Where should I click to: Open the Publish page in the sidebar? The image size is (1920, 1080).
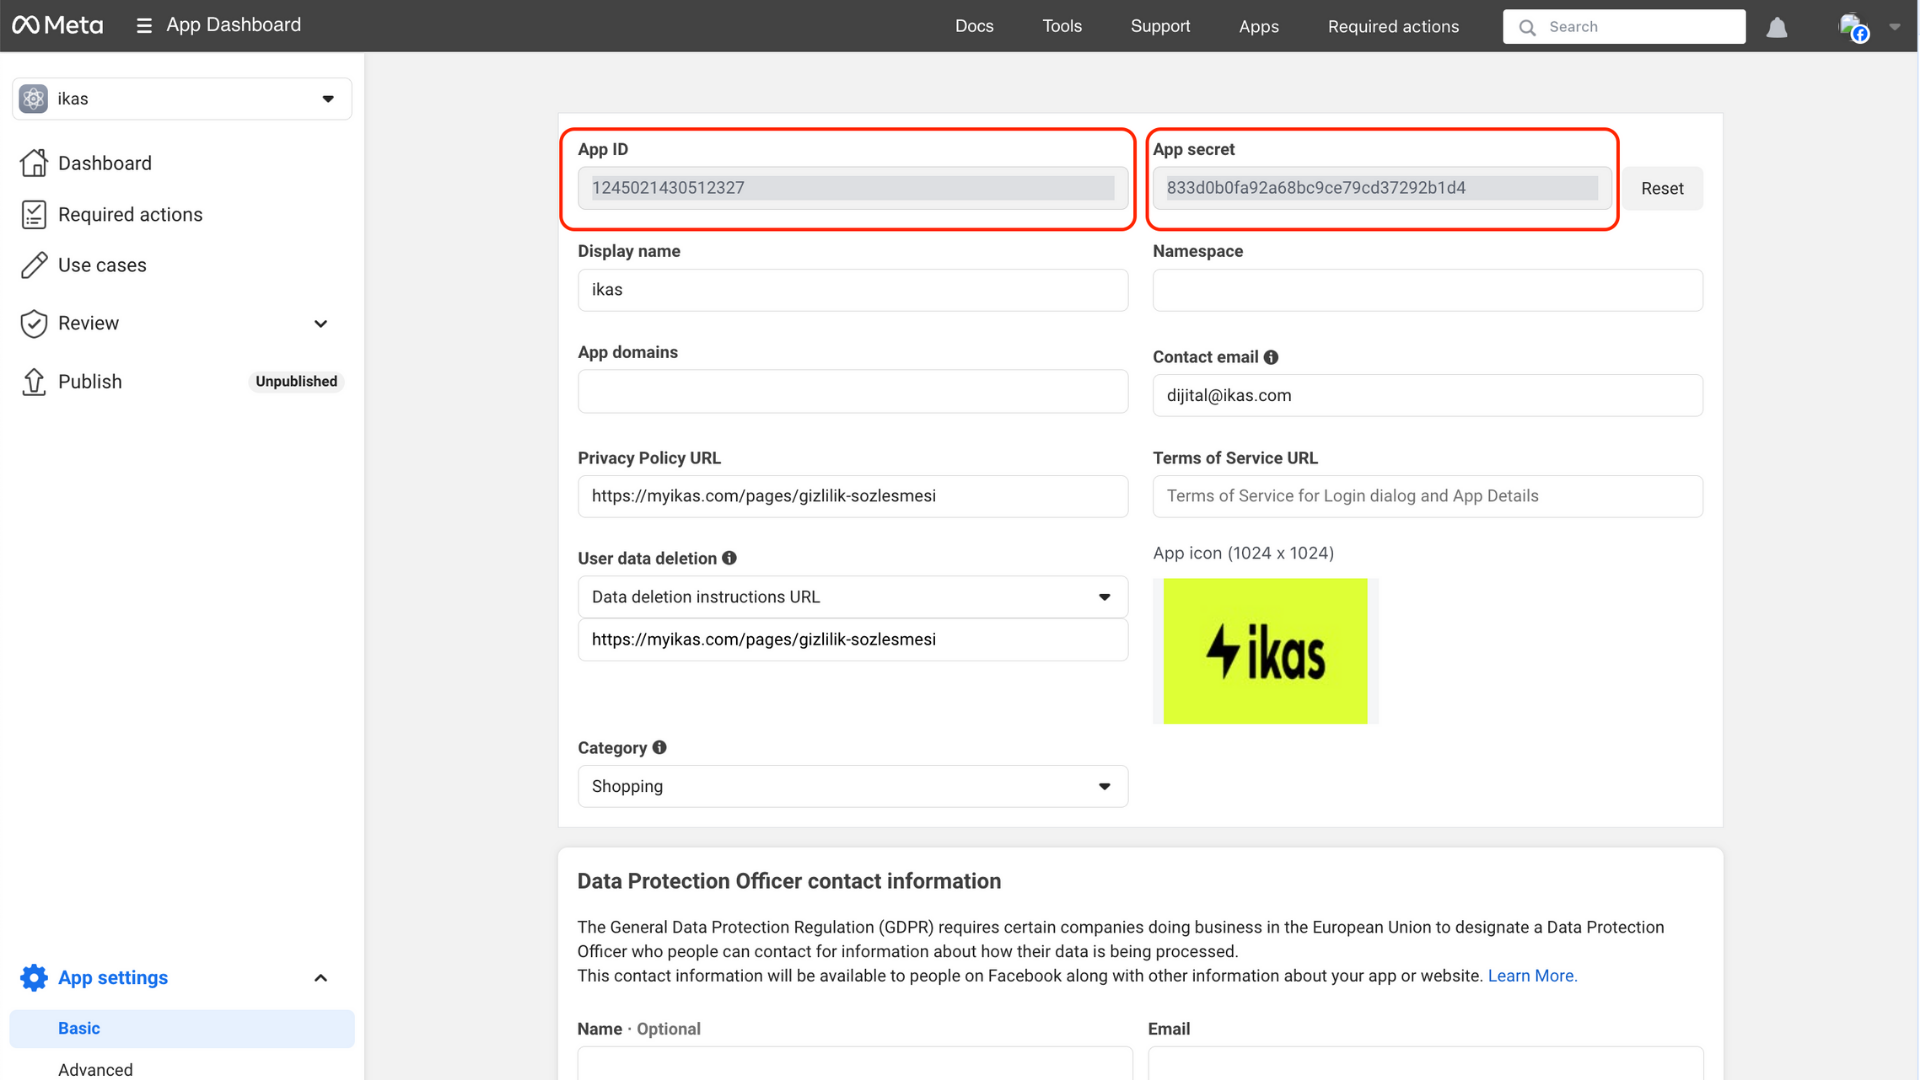tap(90, 381)
